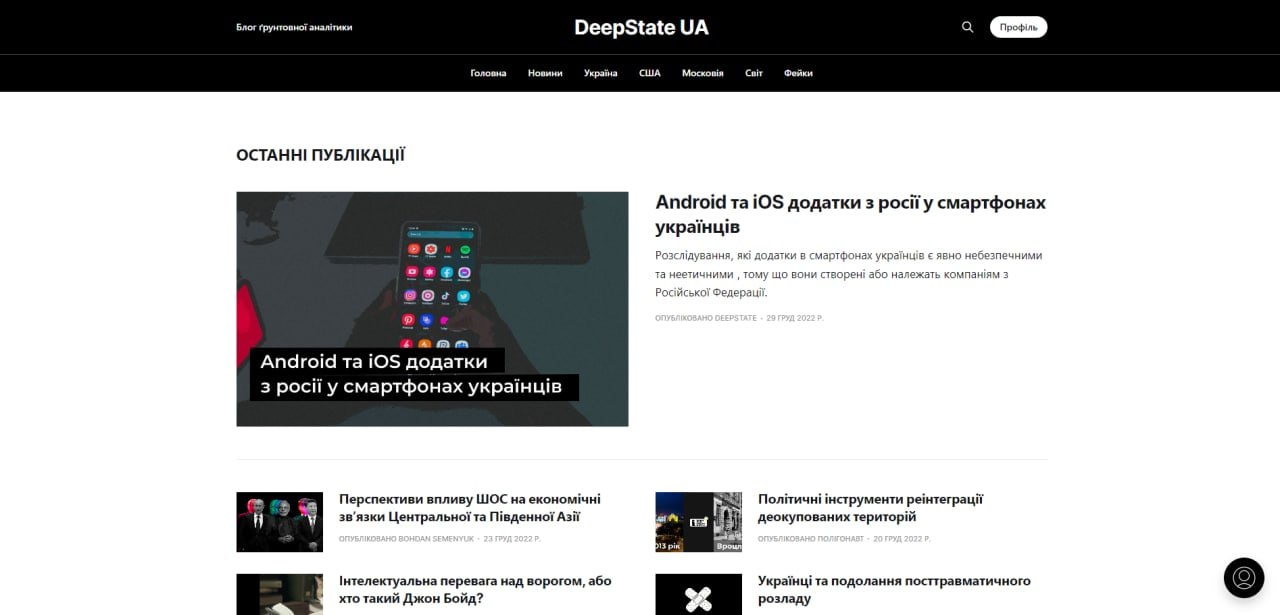Viewport: 1280px width, 615px height.
Task: Click the bandage thumbnail for посттравматичного article
Action: coord(698,594)
